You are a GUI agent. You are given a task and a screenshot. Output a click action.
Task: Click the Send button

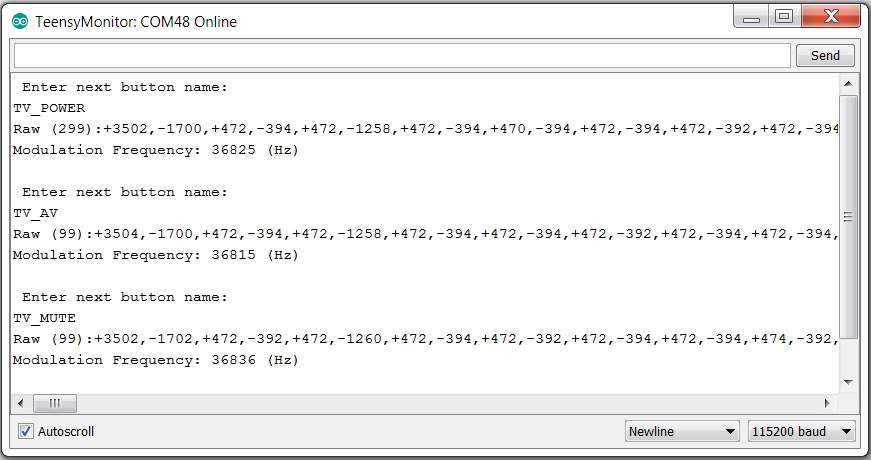(825, 56)
